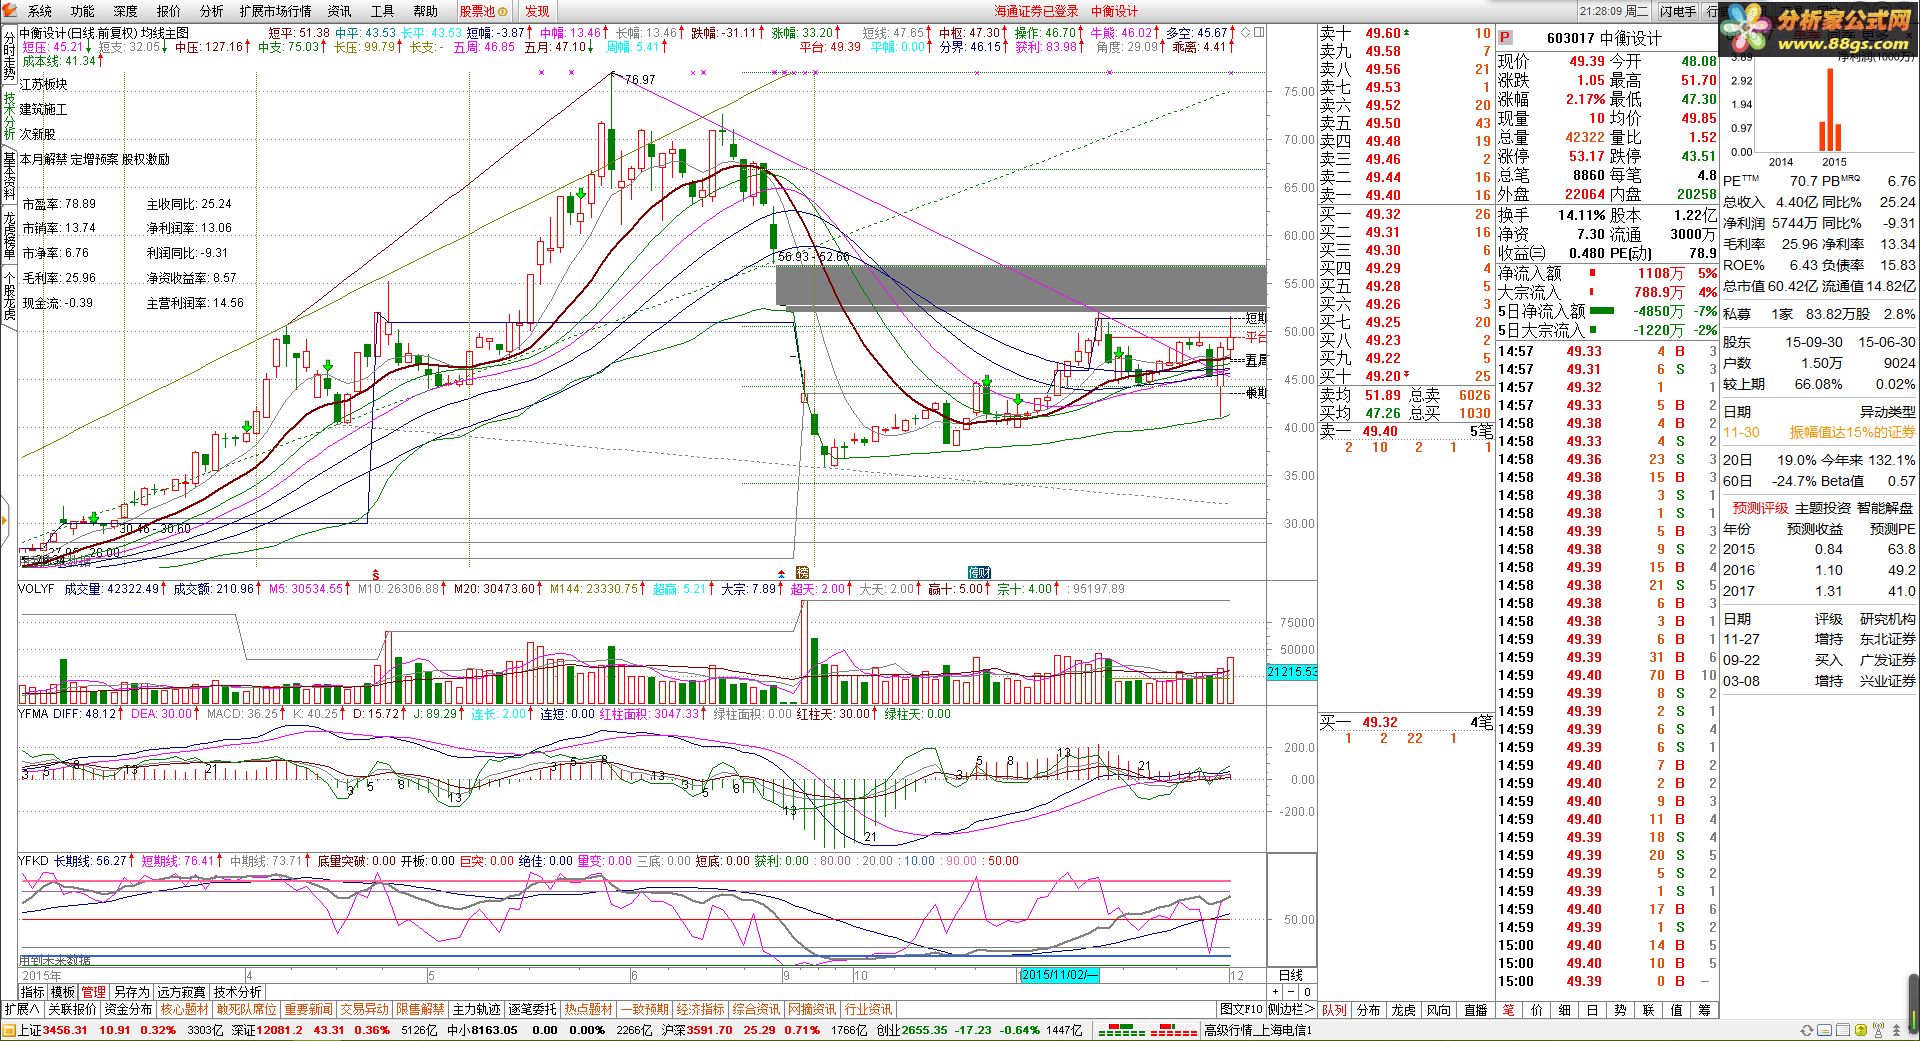1920x1041 pixels.
Task: Click the 指标 tab below chart
Action: [x=33, y=992]
